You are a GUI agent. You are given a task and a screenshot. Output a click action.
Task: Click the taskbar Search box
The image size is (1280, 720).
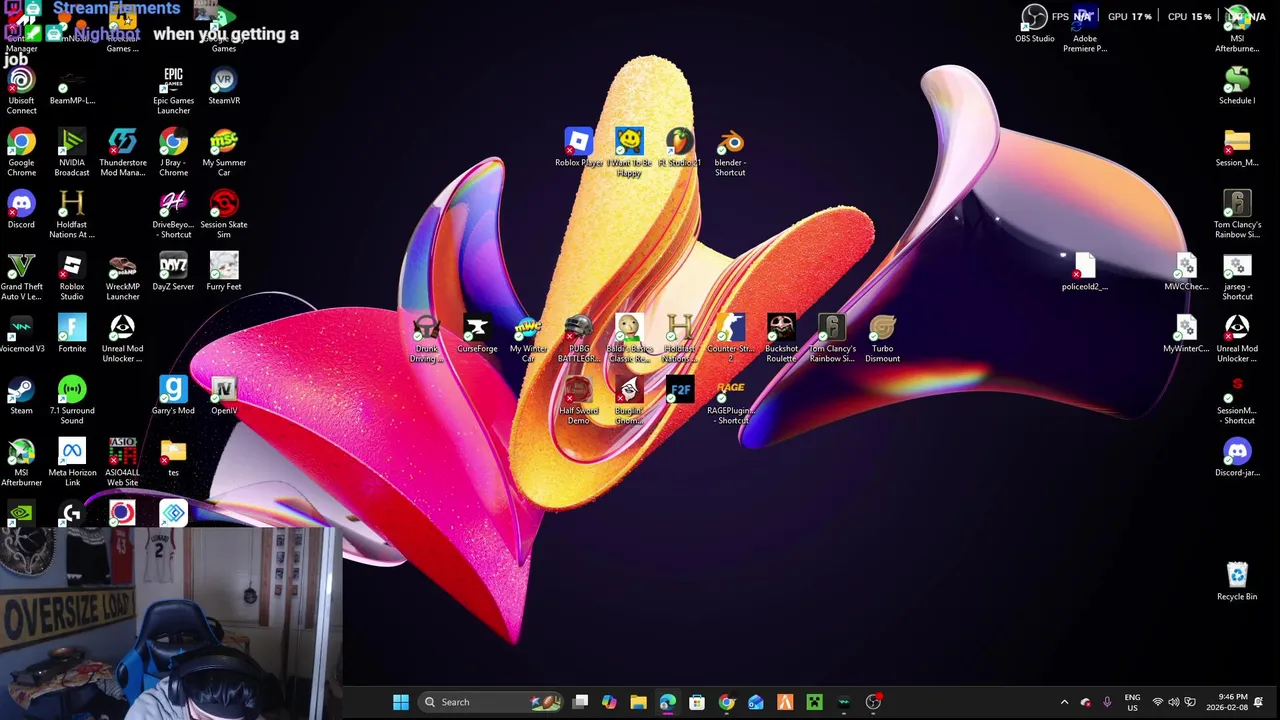point(491,702)
